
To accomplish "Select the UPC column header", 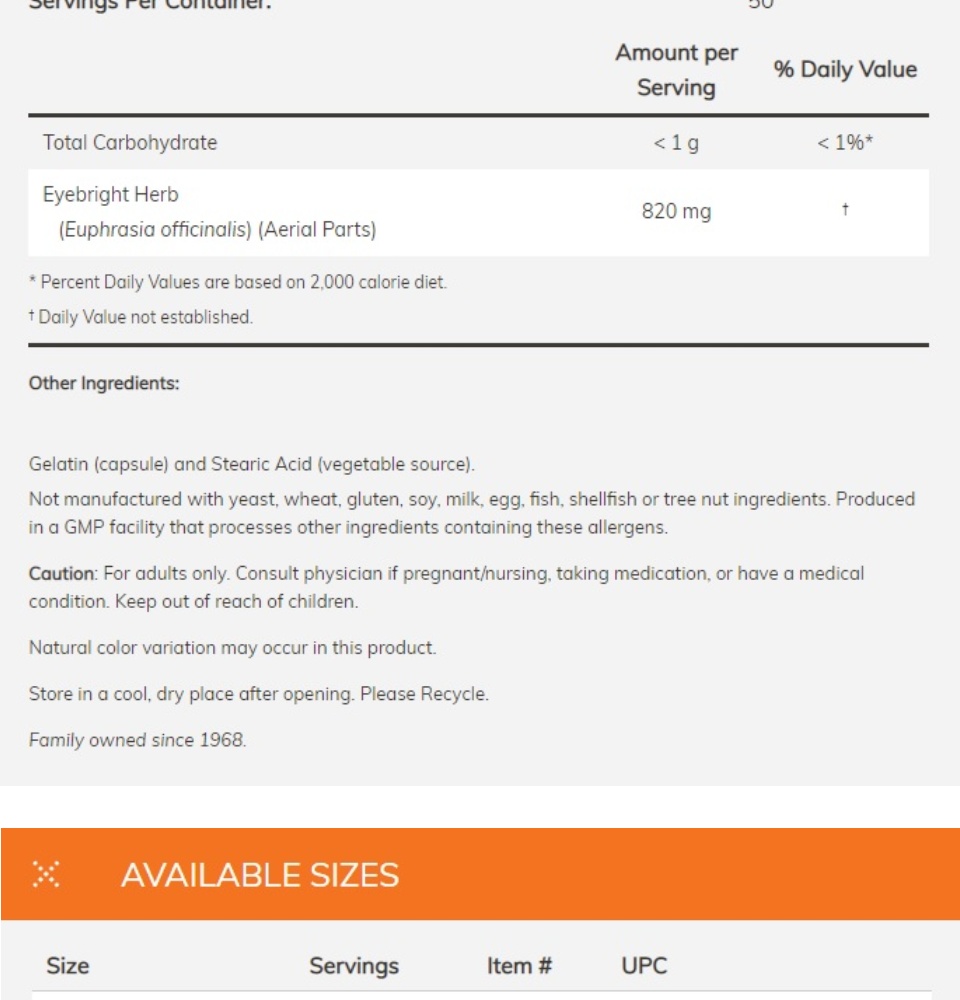I will pyautogui.click(x=644, y=966).
